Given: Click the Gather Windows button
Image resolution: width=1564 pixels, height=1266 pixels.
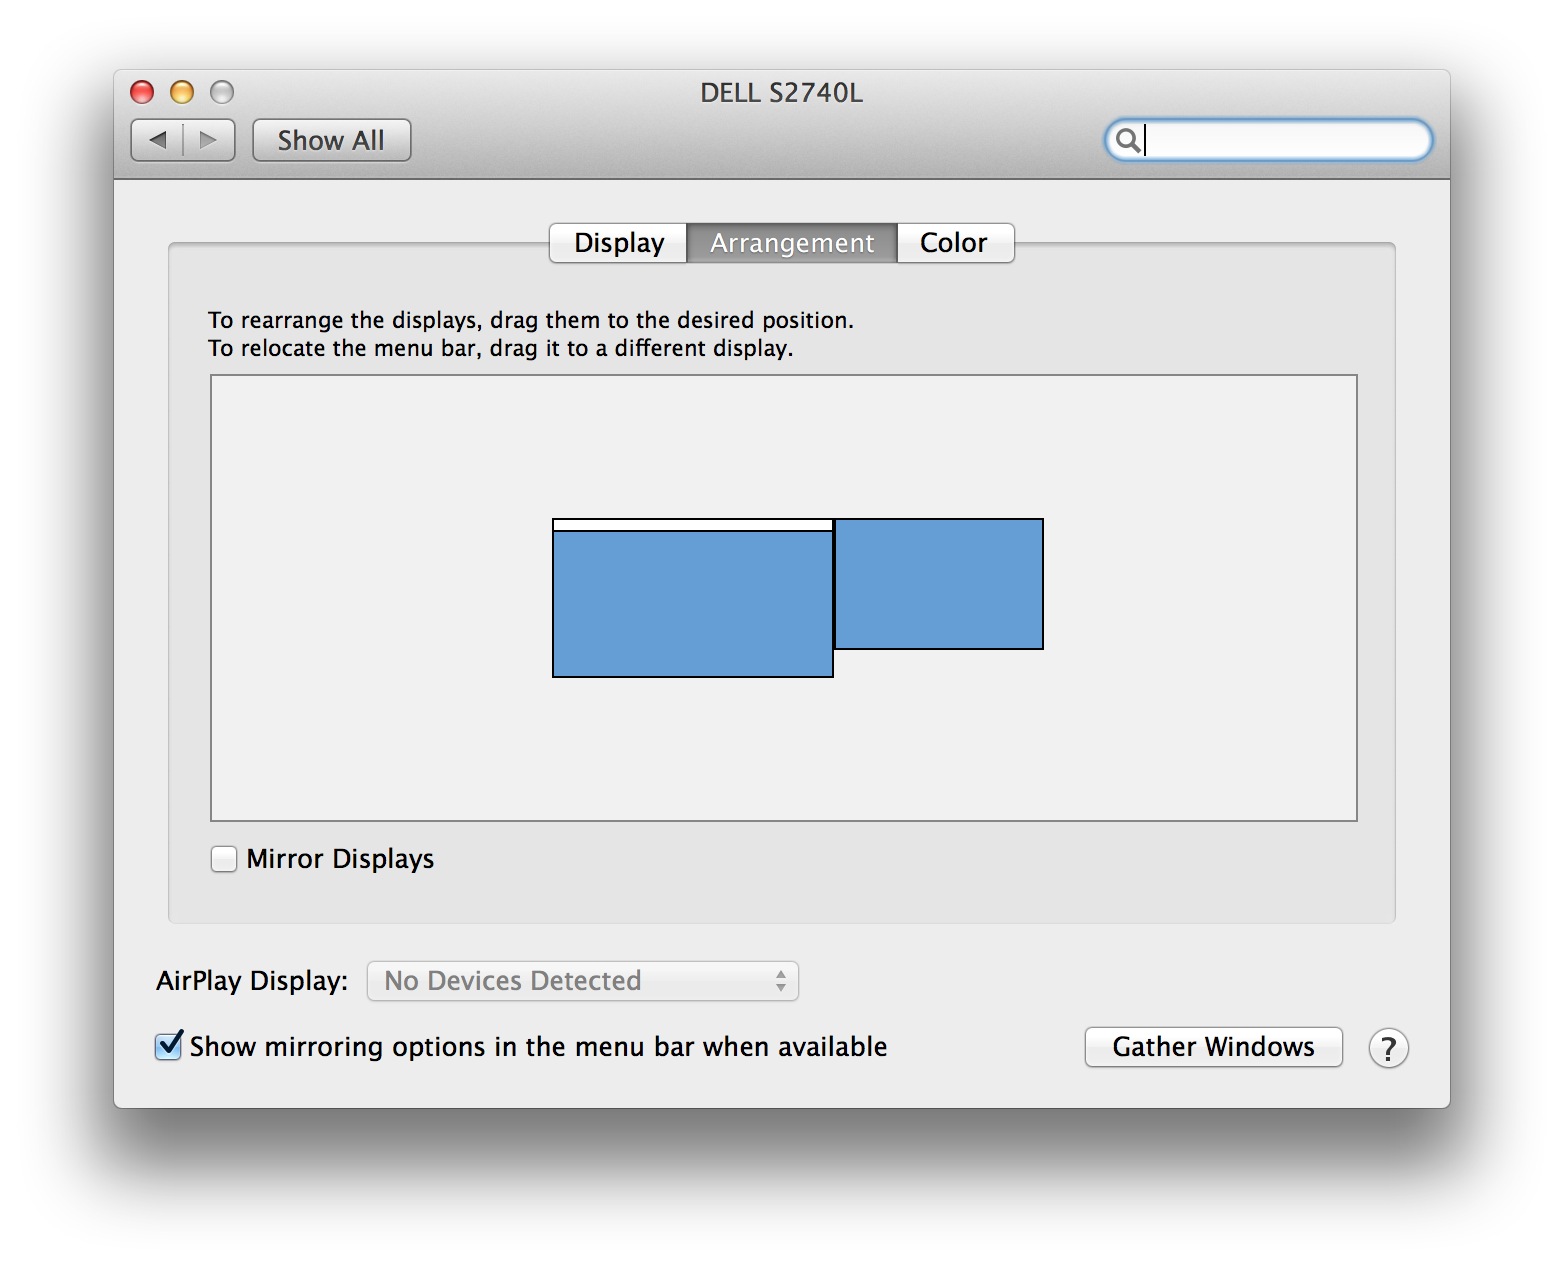Looking at the screenshot, I should tap(1213, 1047).
